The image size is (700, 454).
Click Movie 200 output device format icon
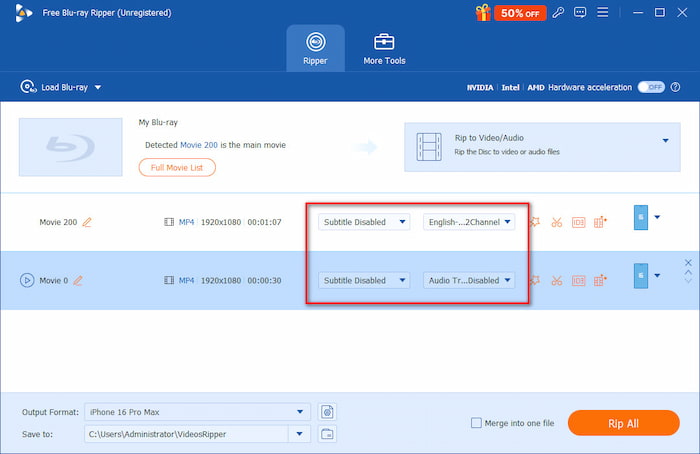click(641, 217)
